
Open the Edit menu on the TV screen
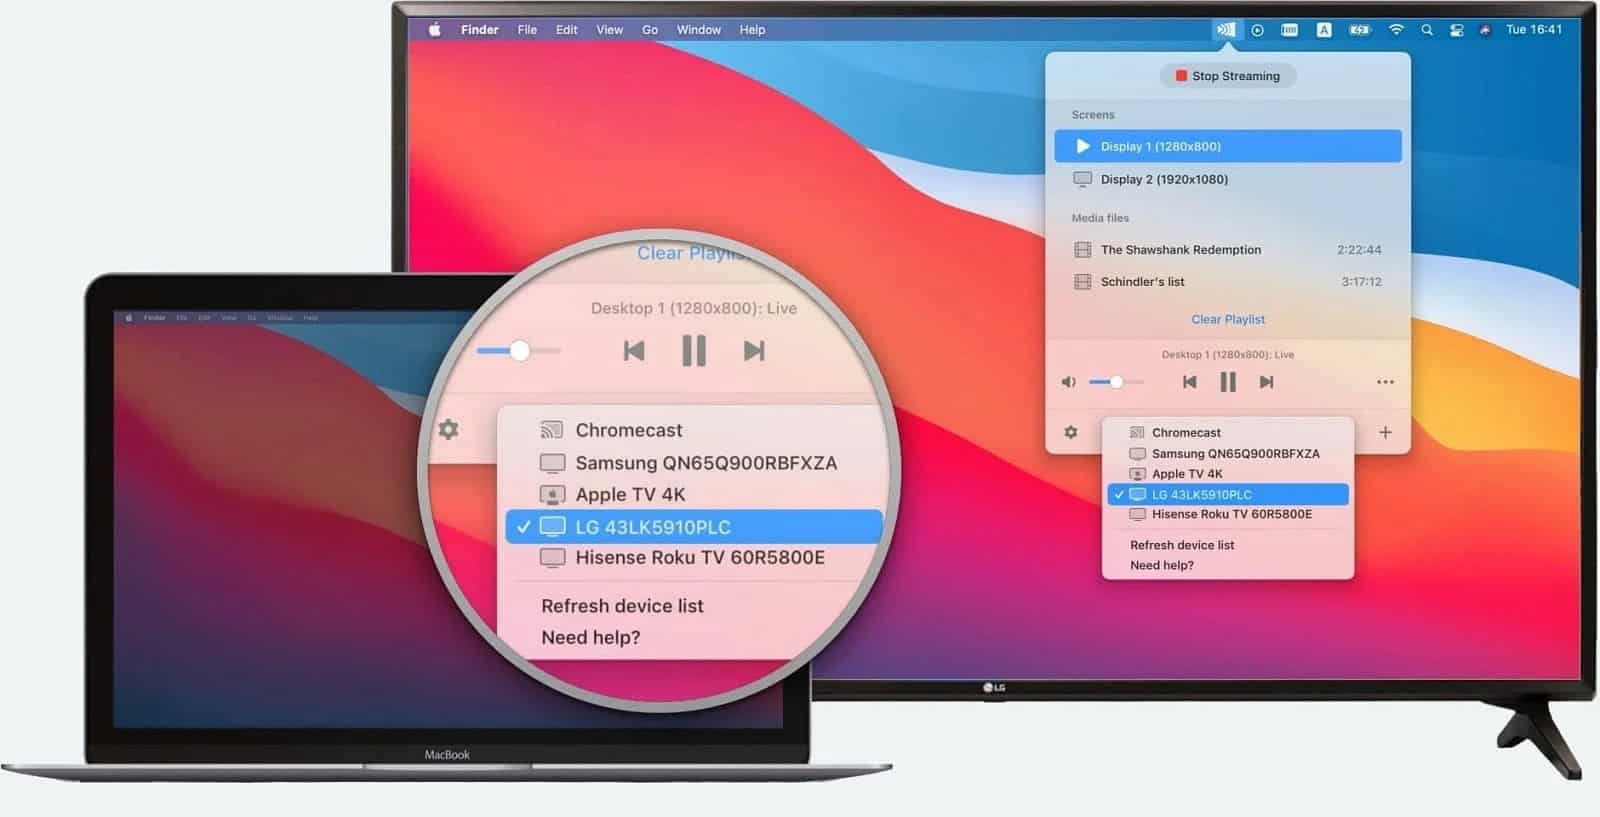[567, 30]
